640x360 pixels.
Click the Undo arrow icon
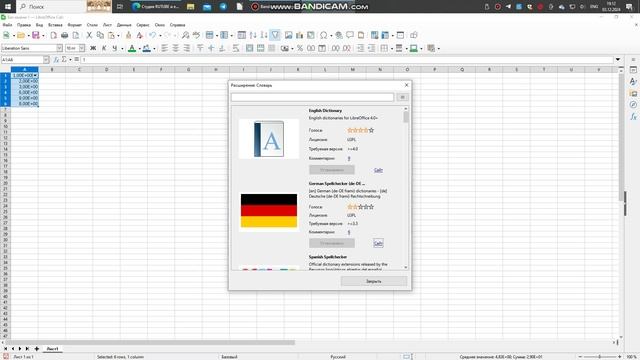pyautogui.click(x=152, y=35)
